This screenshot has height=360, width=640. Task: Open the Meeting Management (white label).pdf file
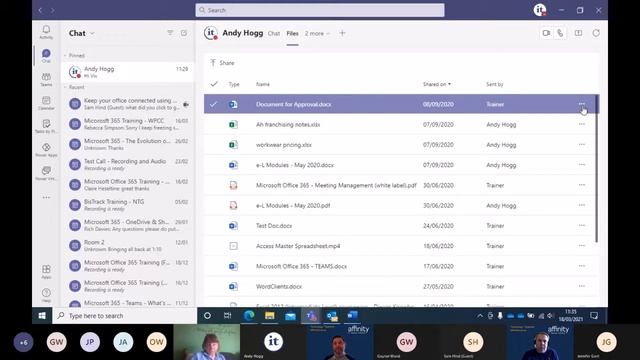[336, 185]
